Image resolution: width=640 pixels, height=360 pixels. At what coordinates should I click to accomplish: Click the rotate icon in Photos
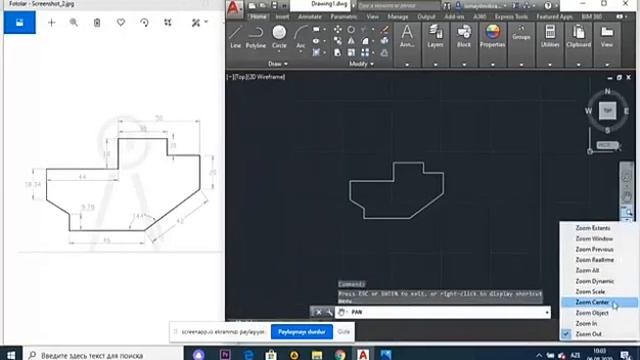pyautogui.click(x=144, y=22)
